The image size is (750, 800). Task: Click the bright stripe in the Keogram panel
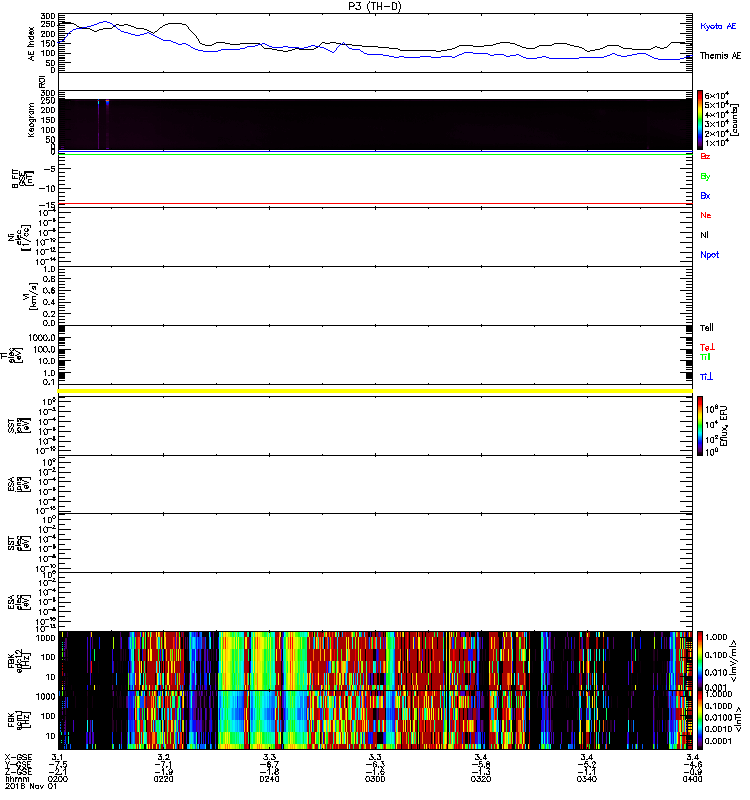[100, 120]
